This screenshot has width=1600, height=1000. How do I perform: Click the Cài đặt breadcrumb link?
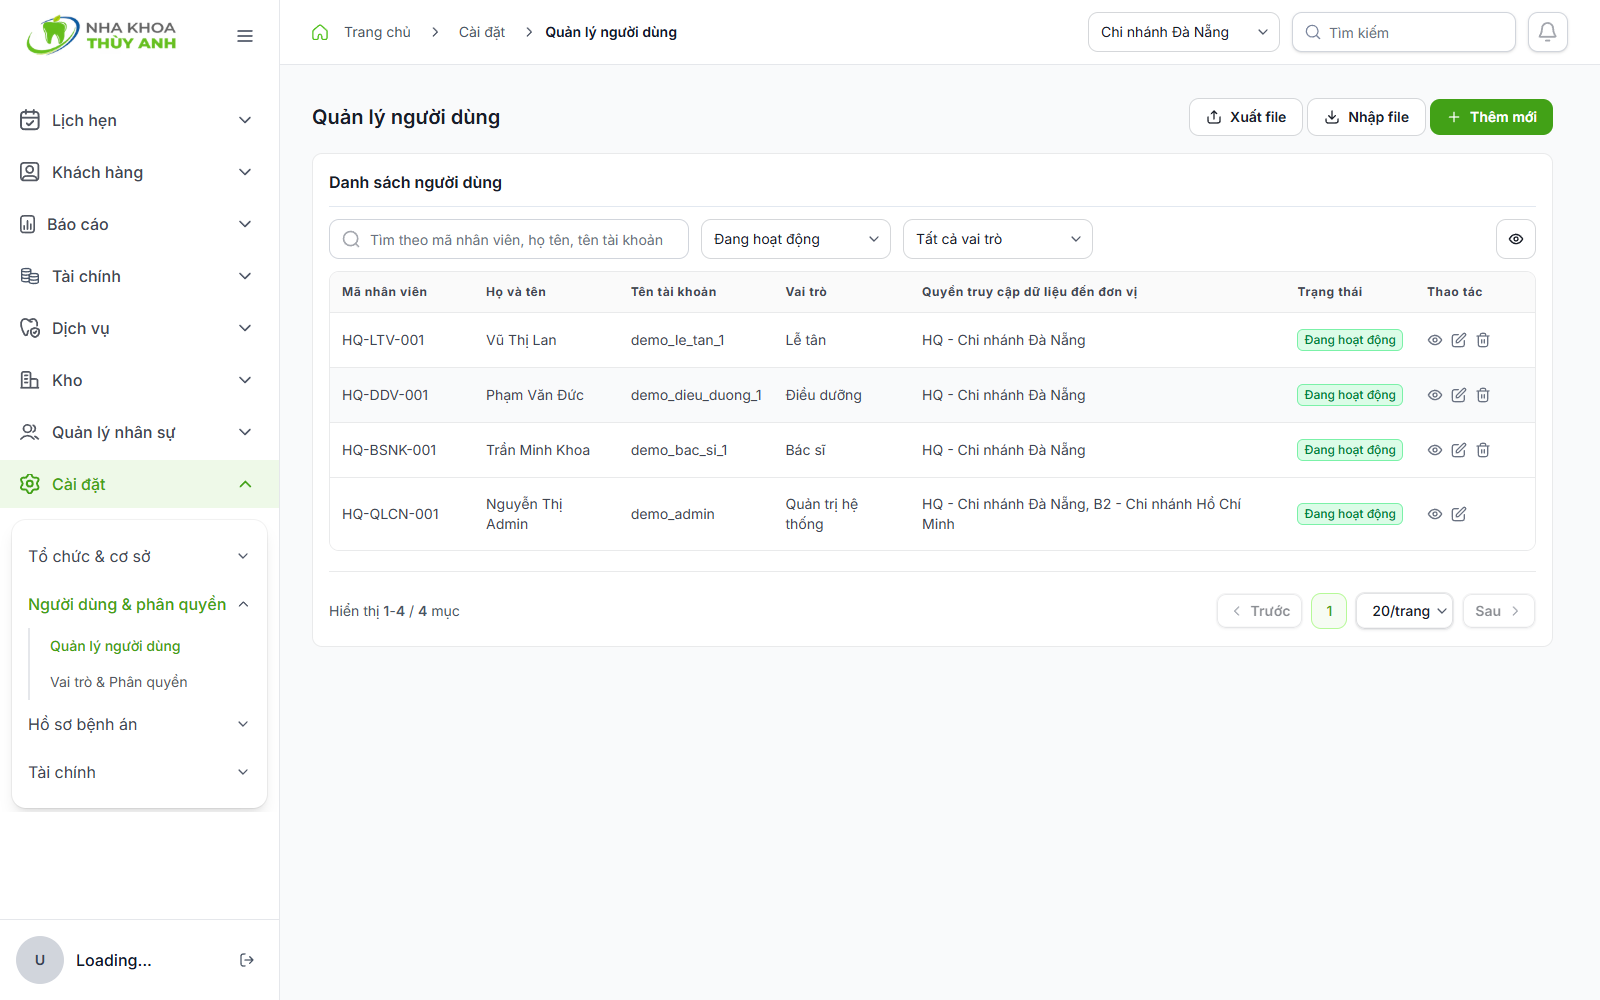[482, 32]
